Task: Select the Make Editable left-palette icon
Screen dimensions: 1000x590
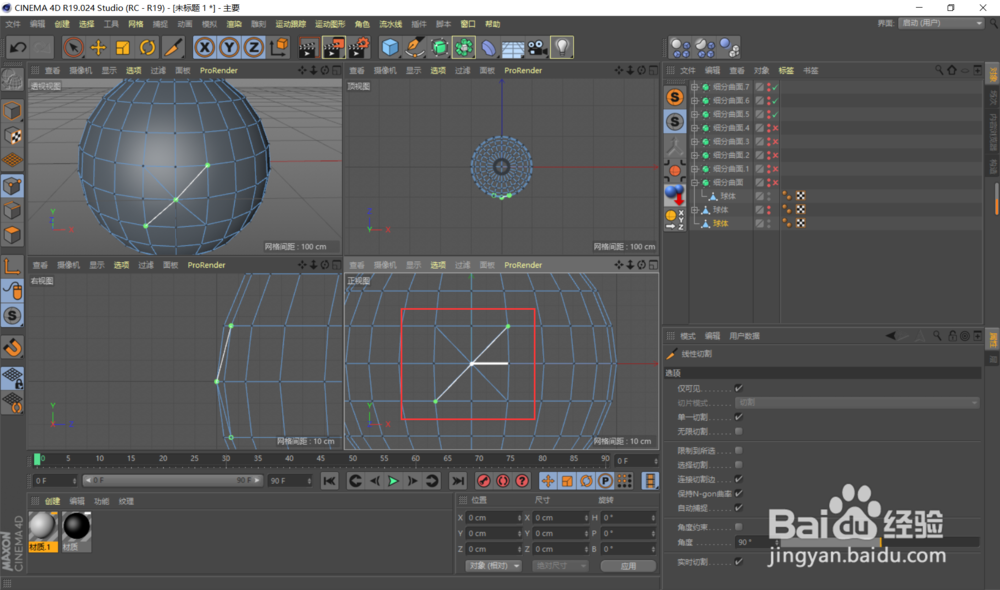Action: pyautogui.click(x=12, y=79)
